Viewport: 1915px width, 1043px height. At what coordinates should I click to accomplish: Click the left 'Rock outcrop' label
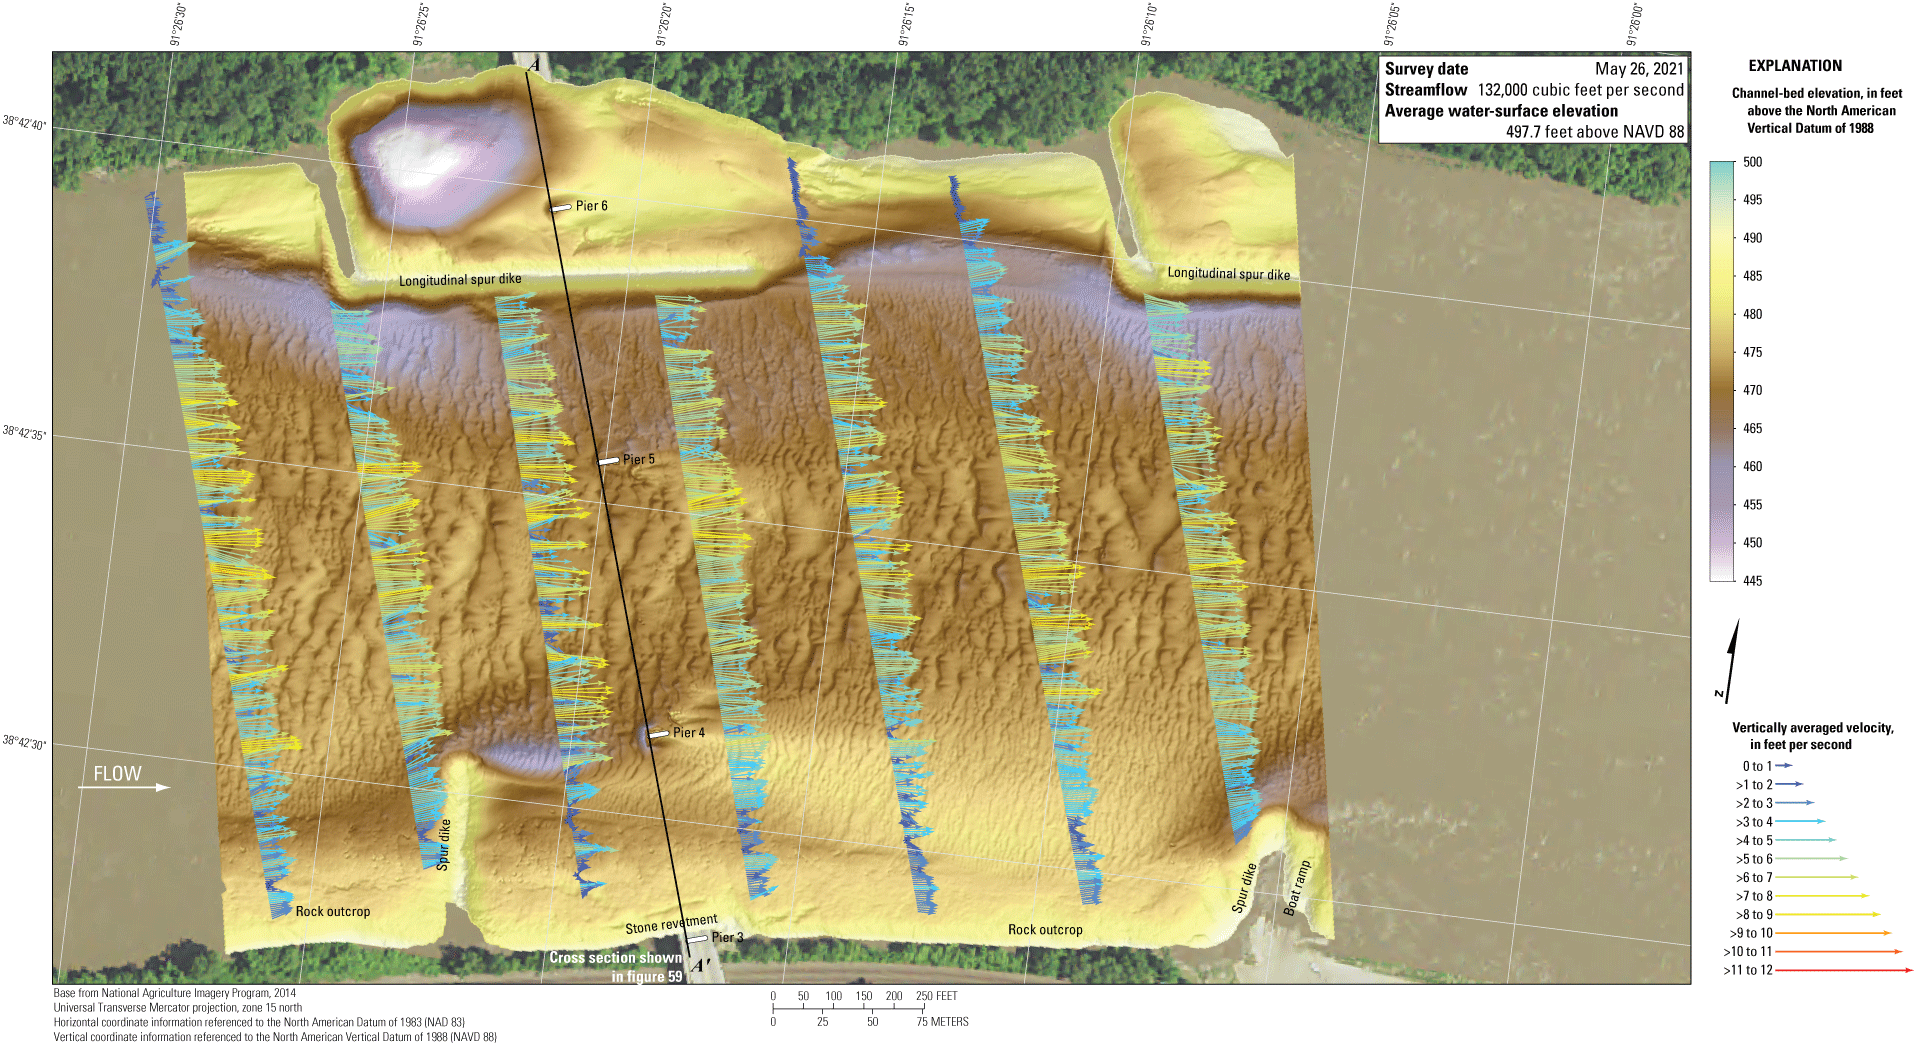tap(333, 912)
